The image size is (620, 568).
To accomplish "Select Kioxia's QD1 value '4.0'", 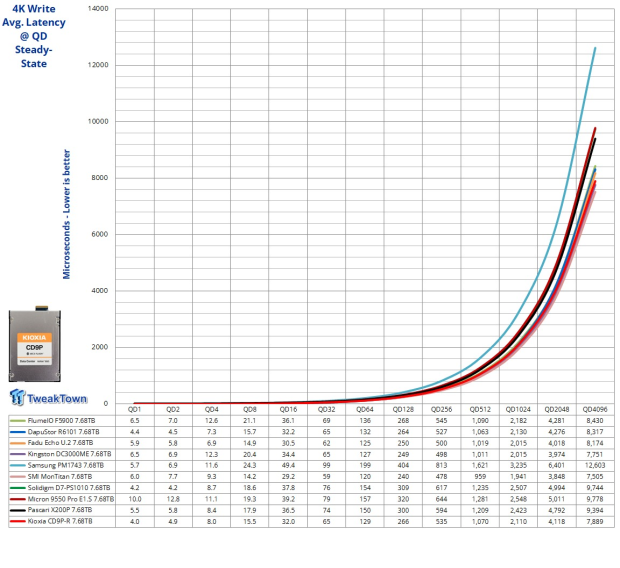I will 135,522.
